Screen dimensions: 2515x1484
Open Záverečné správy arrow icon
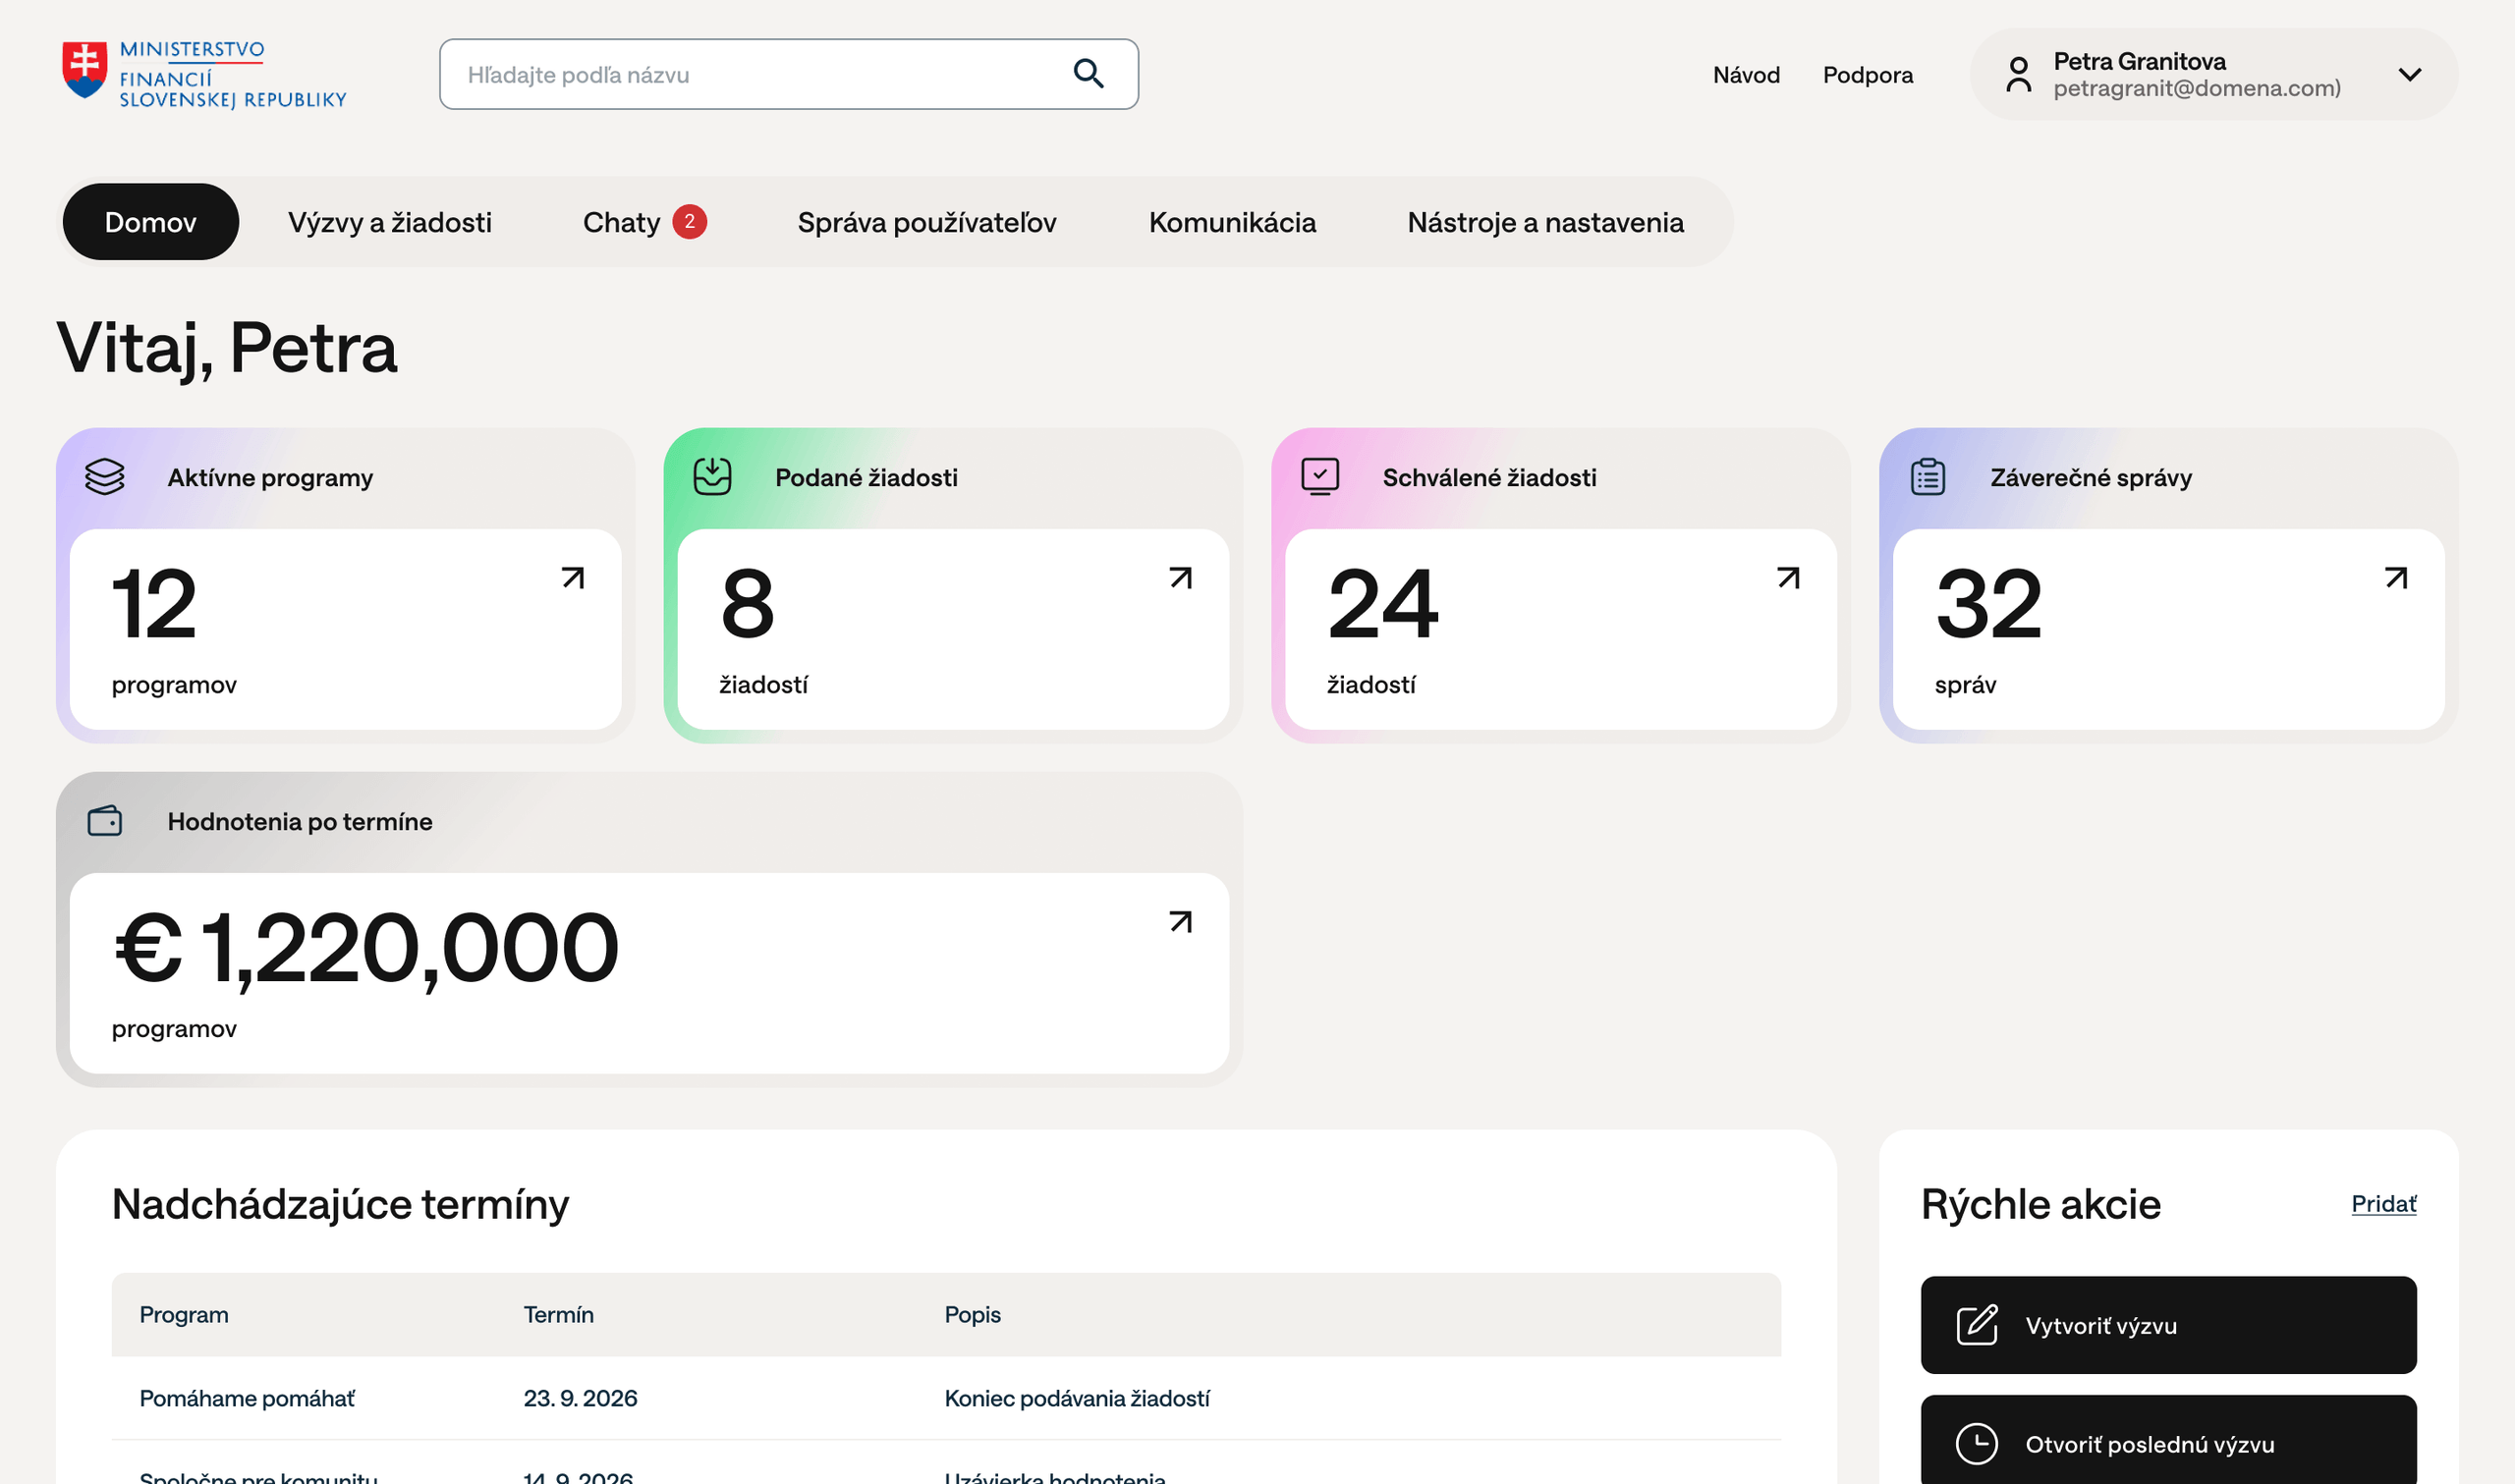tap(2397, 578)
